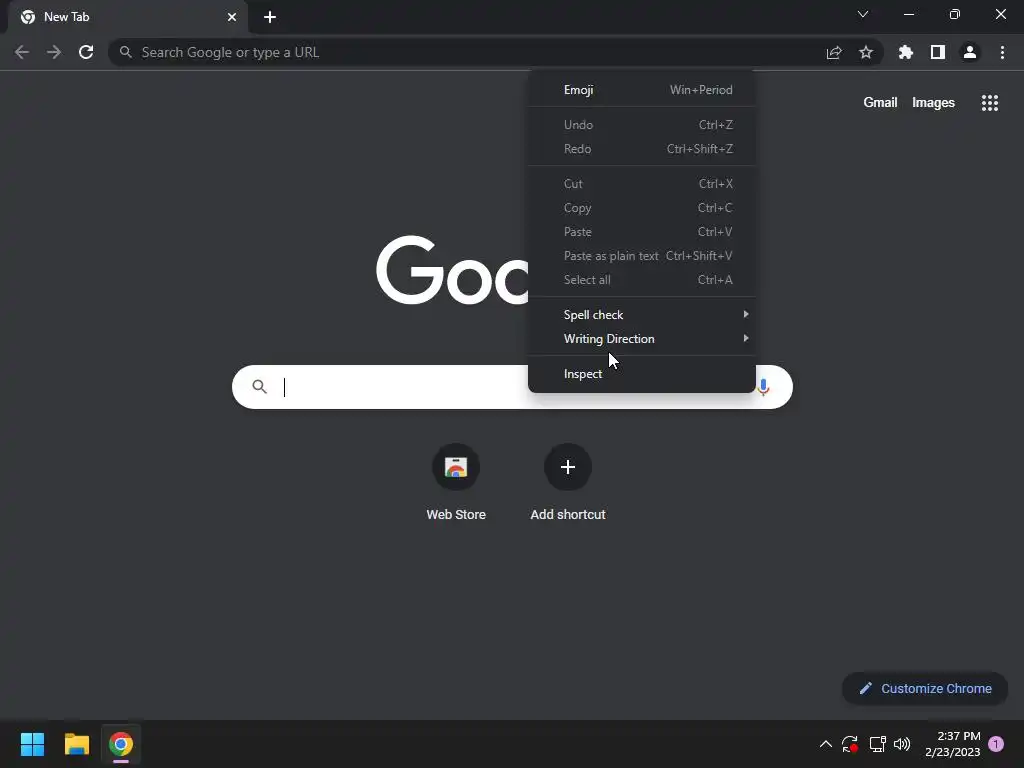Start voice search with microphone icon
The width and height of the screenshot is (1024, 768).
click(763, 387)
